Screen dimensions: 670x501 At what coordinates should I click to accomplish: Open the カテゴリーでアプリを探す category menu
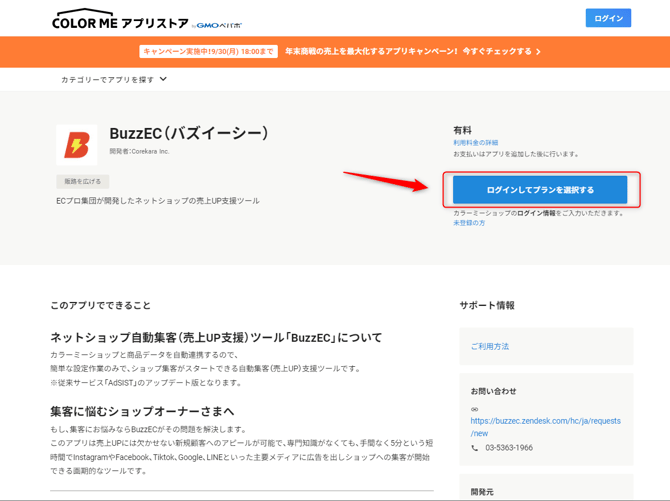coord(108,79)
